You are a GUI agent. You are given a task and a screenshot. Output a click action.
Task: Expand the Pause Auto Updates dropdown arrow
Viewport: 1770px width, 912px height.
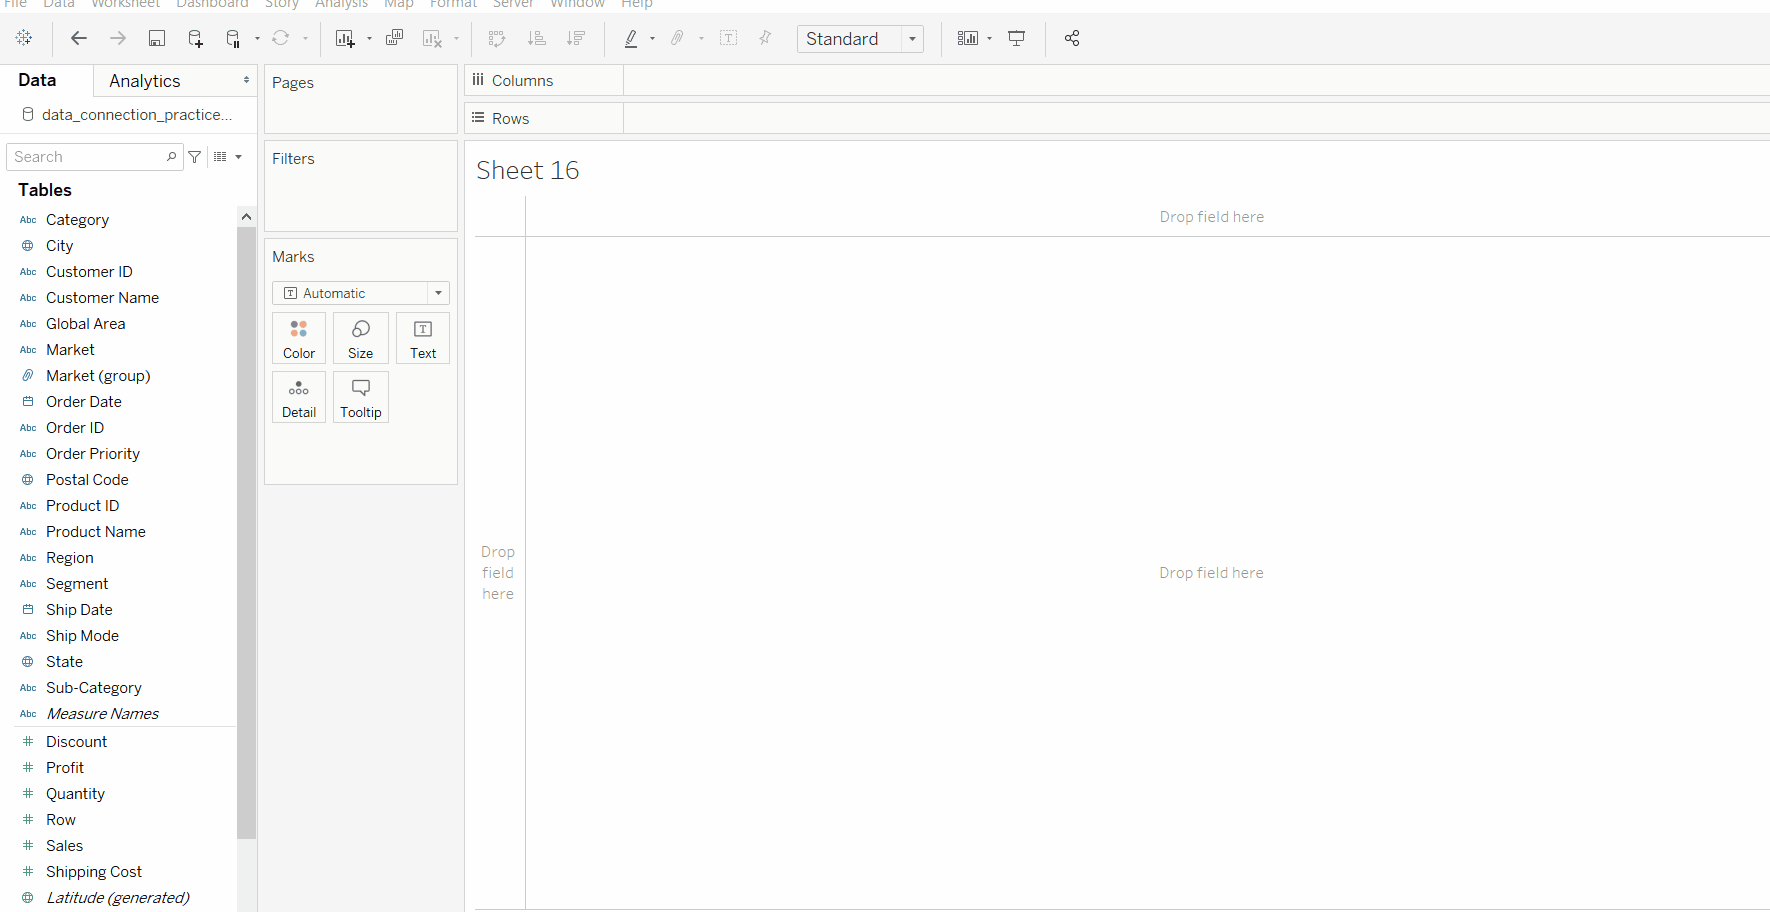257,39
